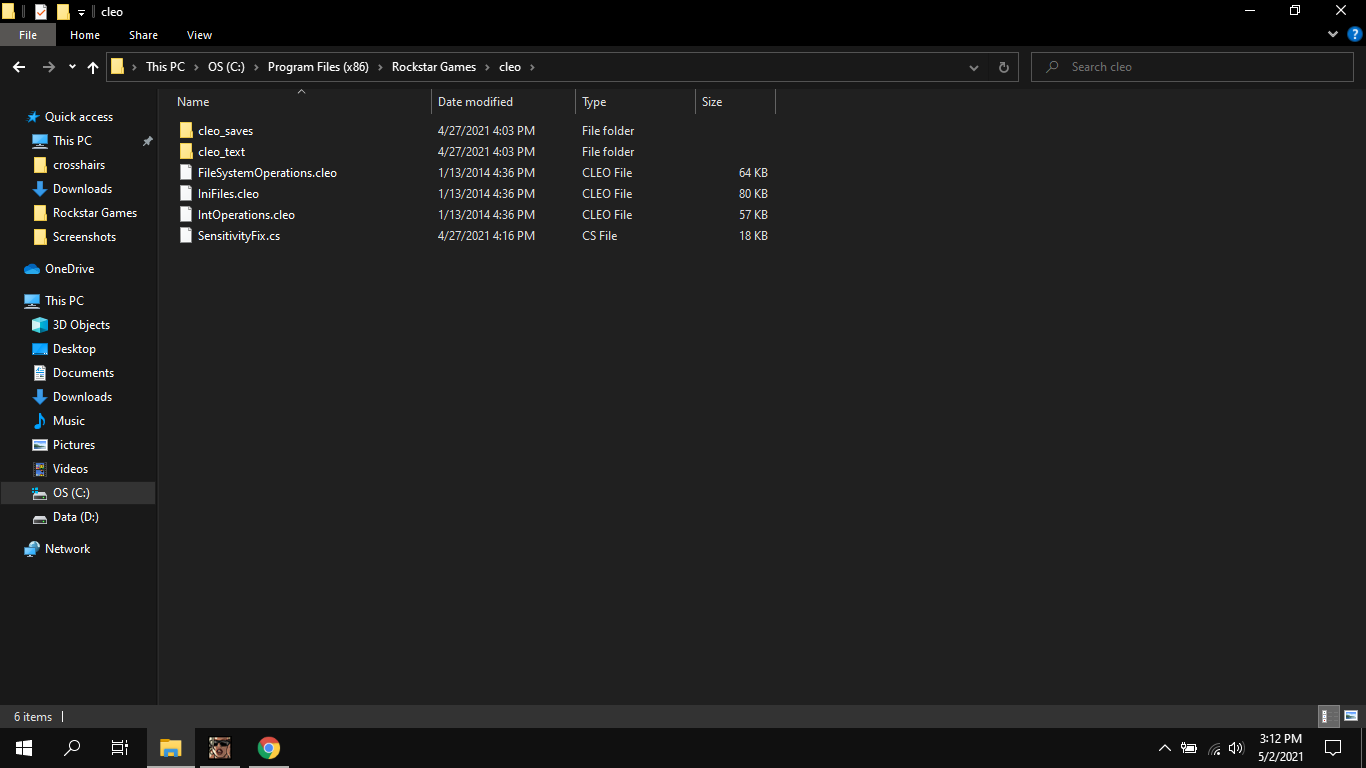Select Network in the navigation pane
The width and height of the screenshot is (1366, 768).
point(67,549)
